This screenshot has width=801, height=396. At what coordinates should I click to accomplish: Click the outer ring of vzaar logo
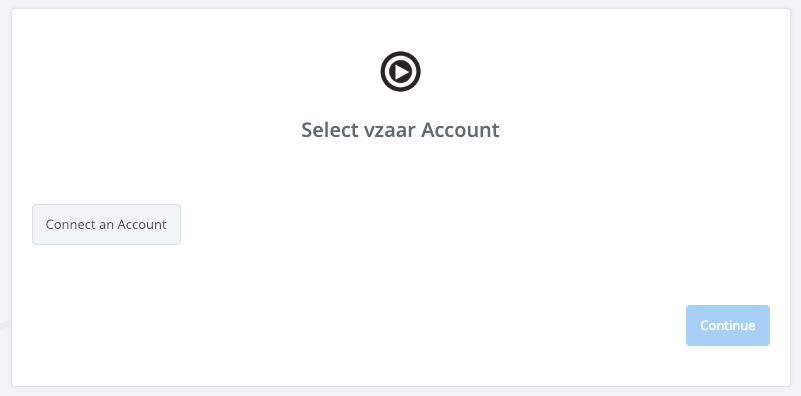400,53
